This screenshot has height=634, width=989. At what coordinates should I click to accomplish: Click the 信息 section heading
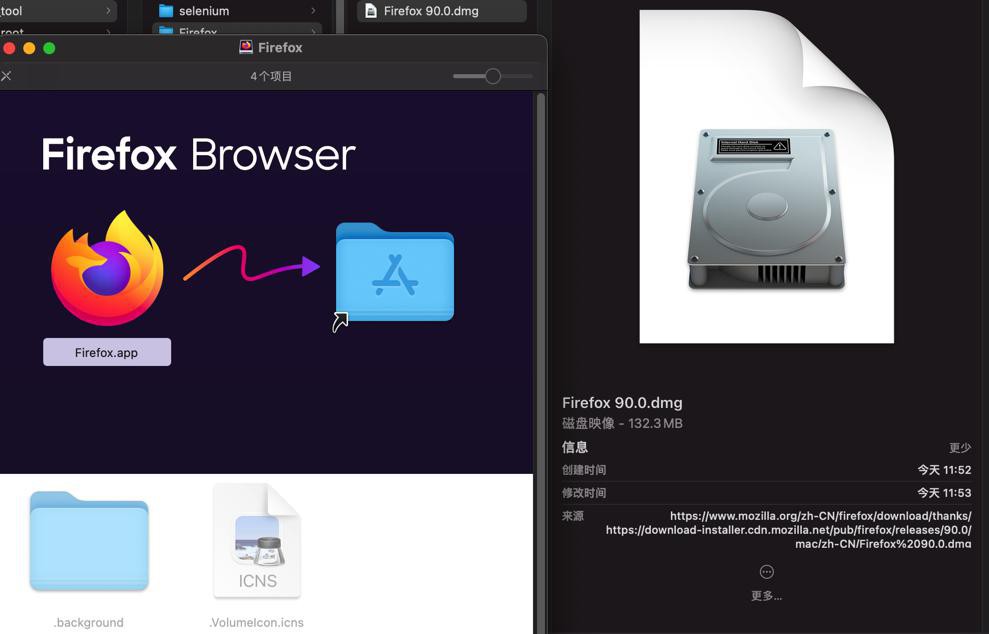click(575, 447)
